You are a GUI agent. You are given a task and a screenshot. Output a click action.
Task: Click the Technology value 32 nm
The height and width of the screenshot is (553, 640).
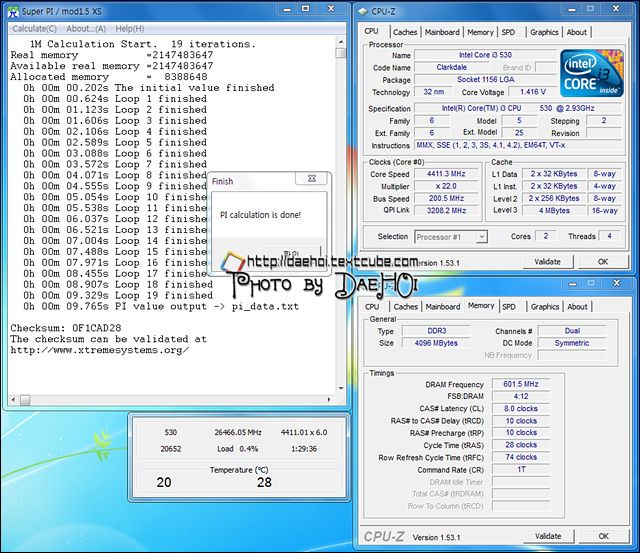pos(433,92)
